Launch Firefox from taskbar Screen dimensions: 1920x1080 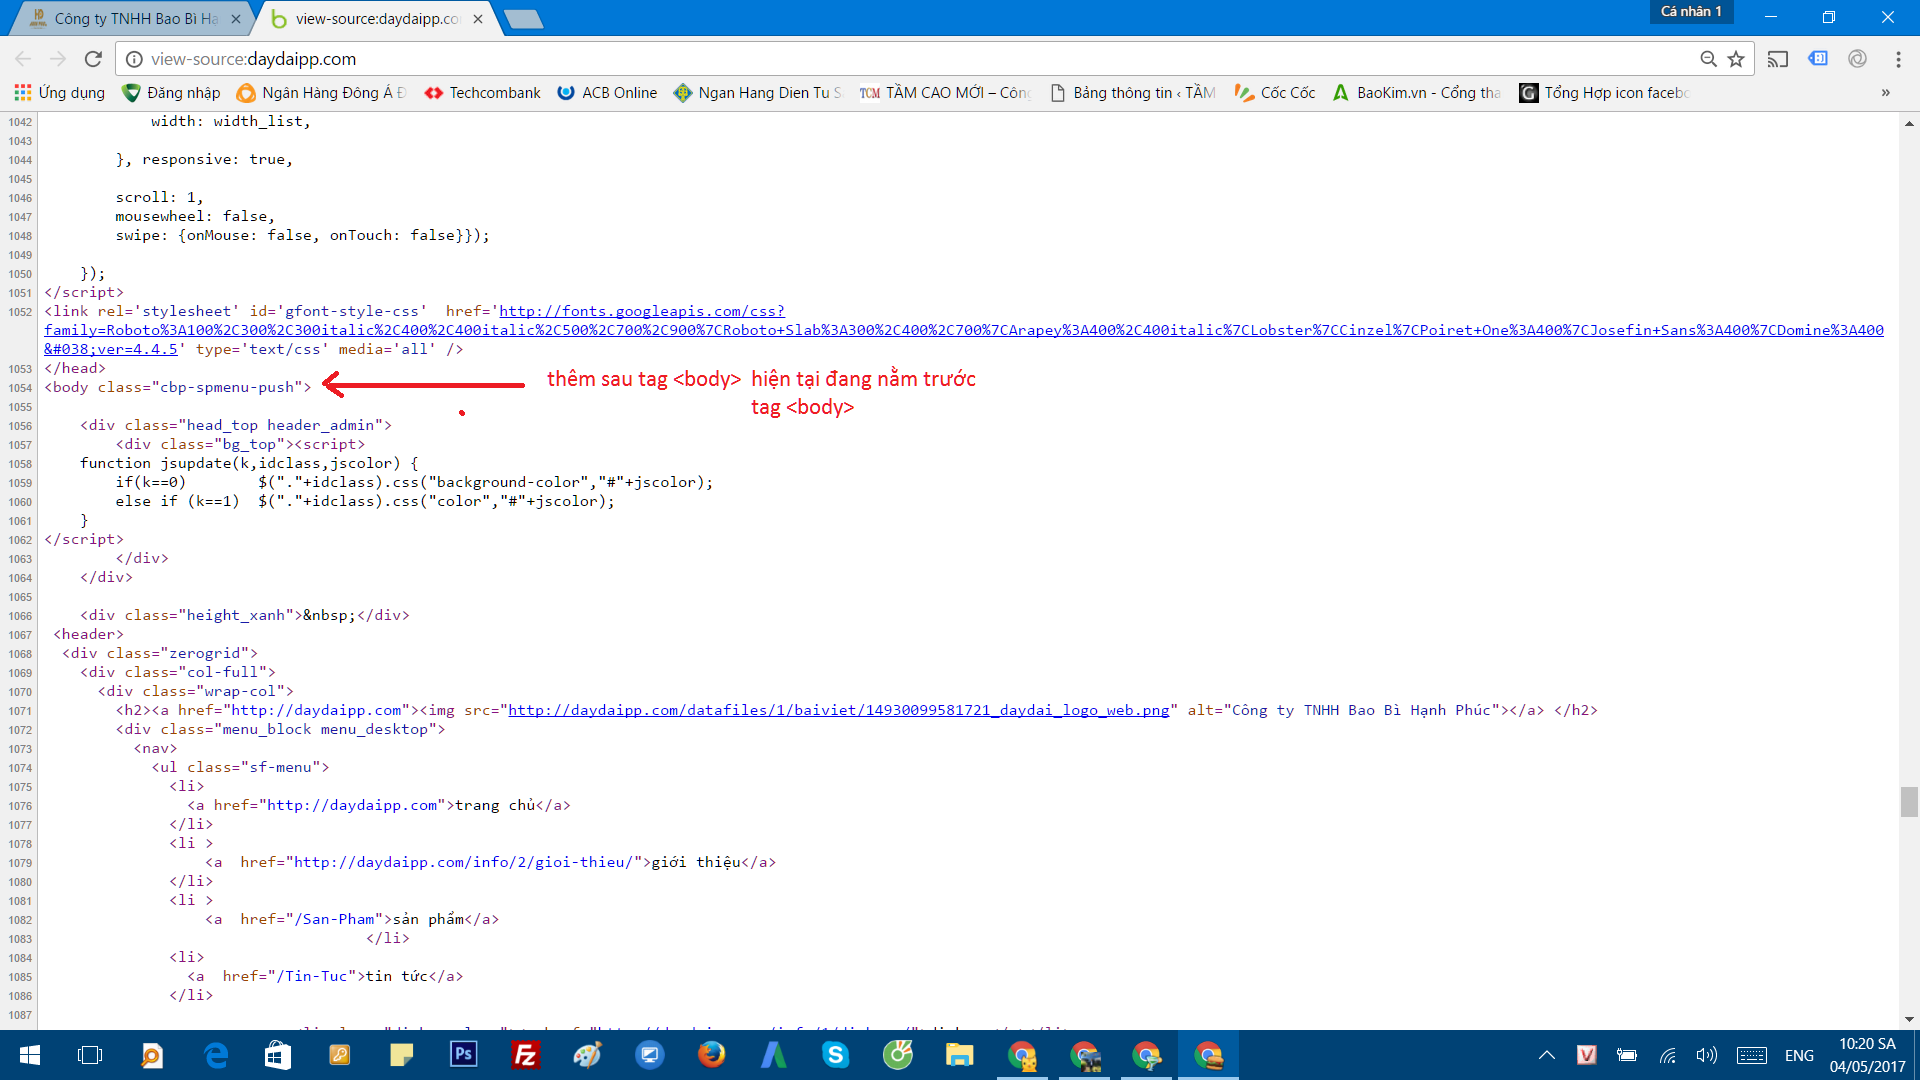tap(711, 1055)
